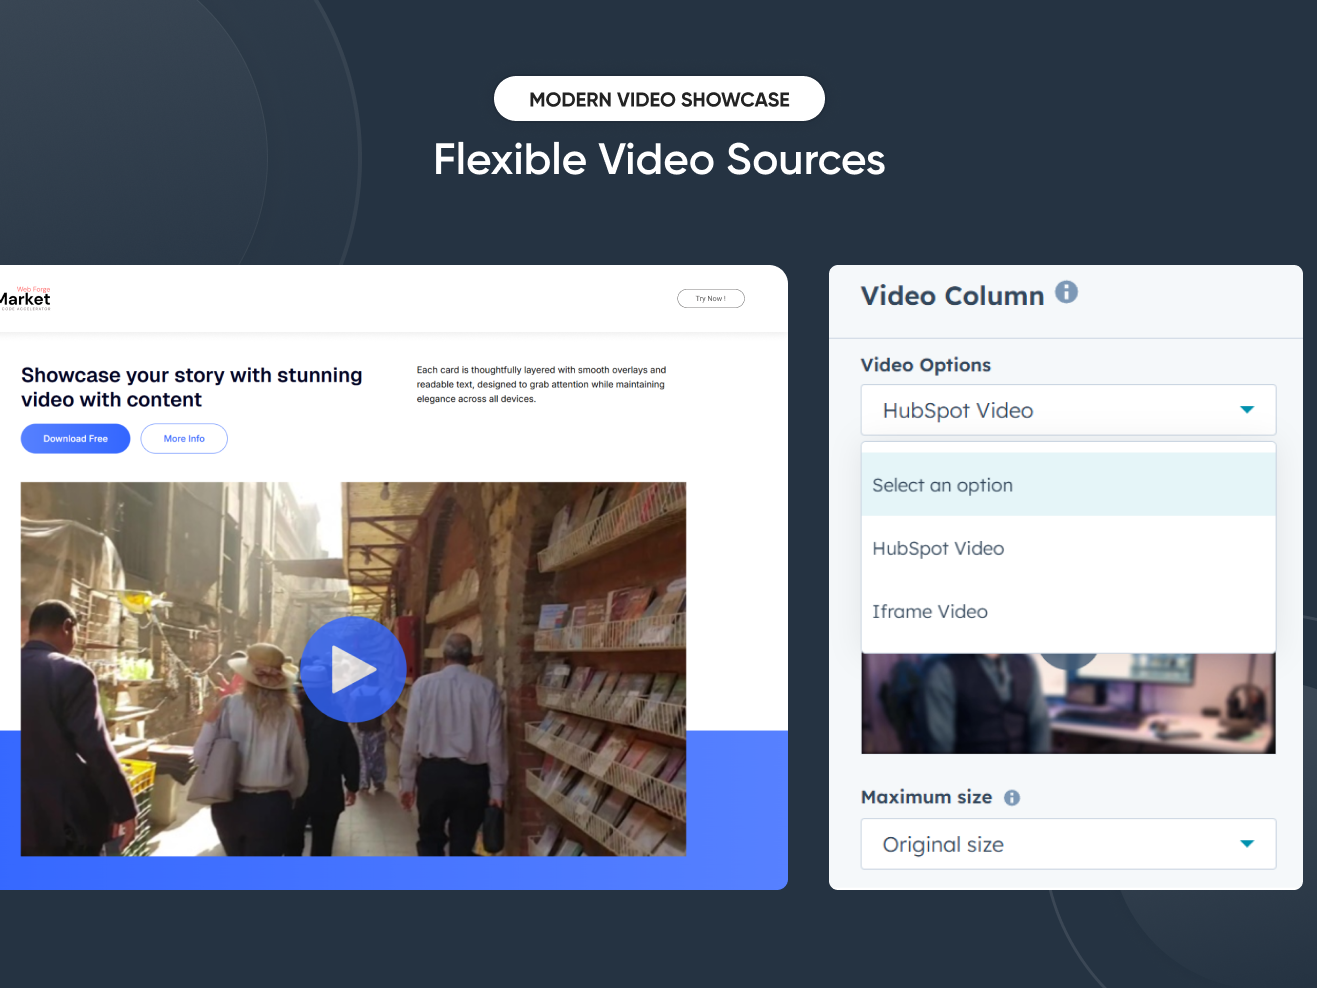The height and width of the screenshot is (988, 1317).
Task: Click the Web Forge Market logo
Action: pos(25,297)
